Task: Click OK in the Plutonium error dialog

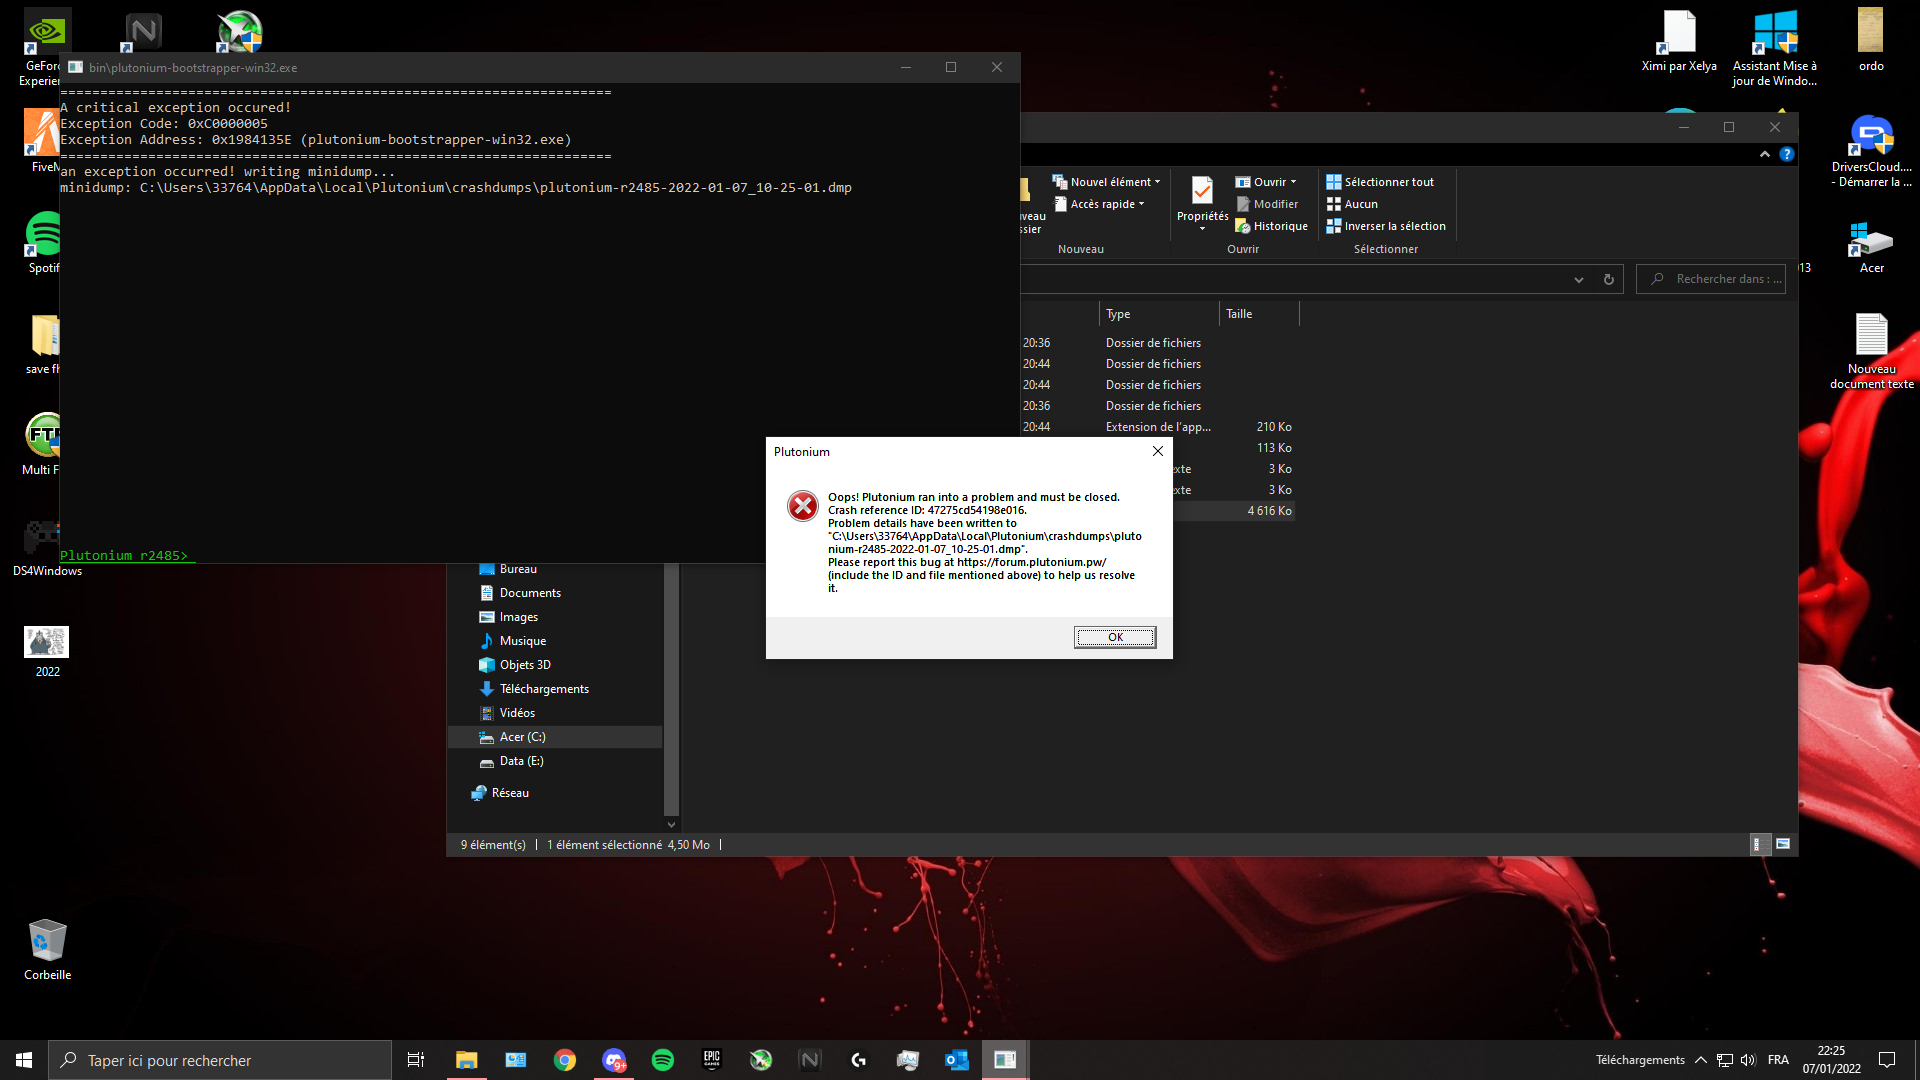Action: 1115,637
